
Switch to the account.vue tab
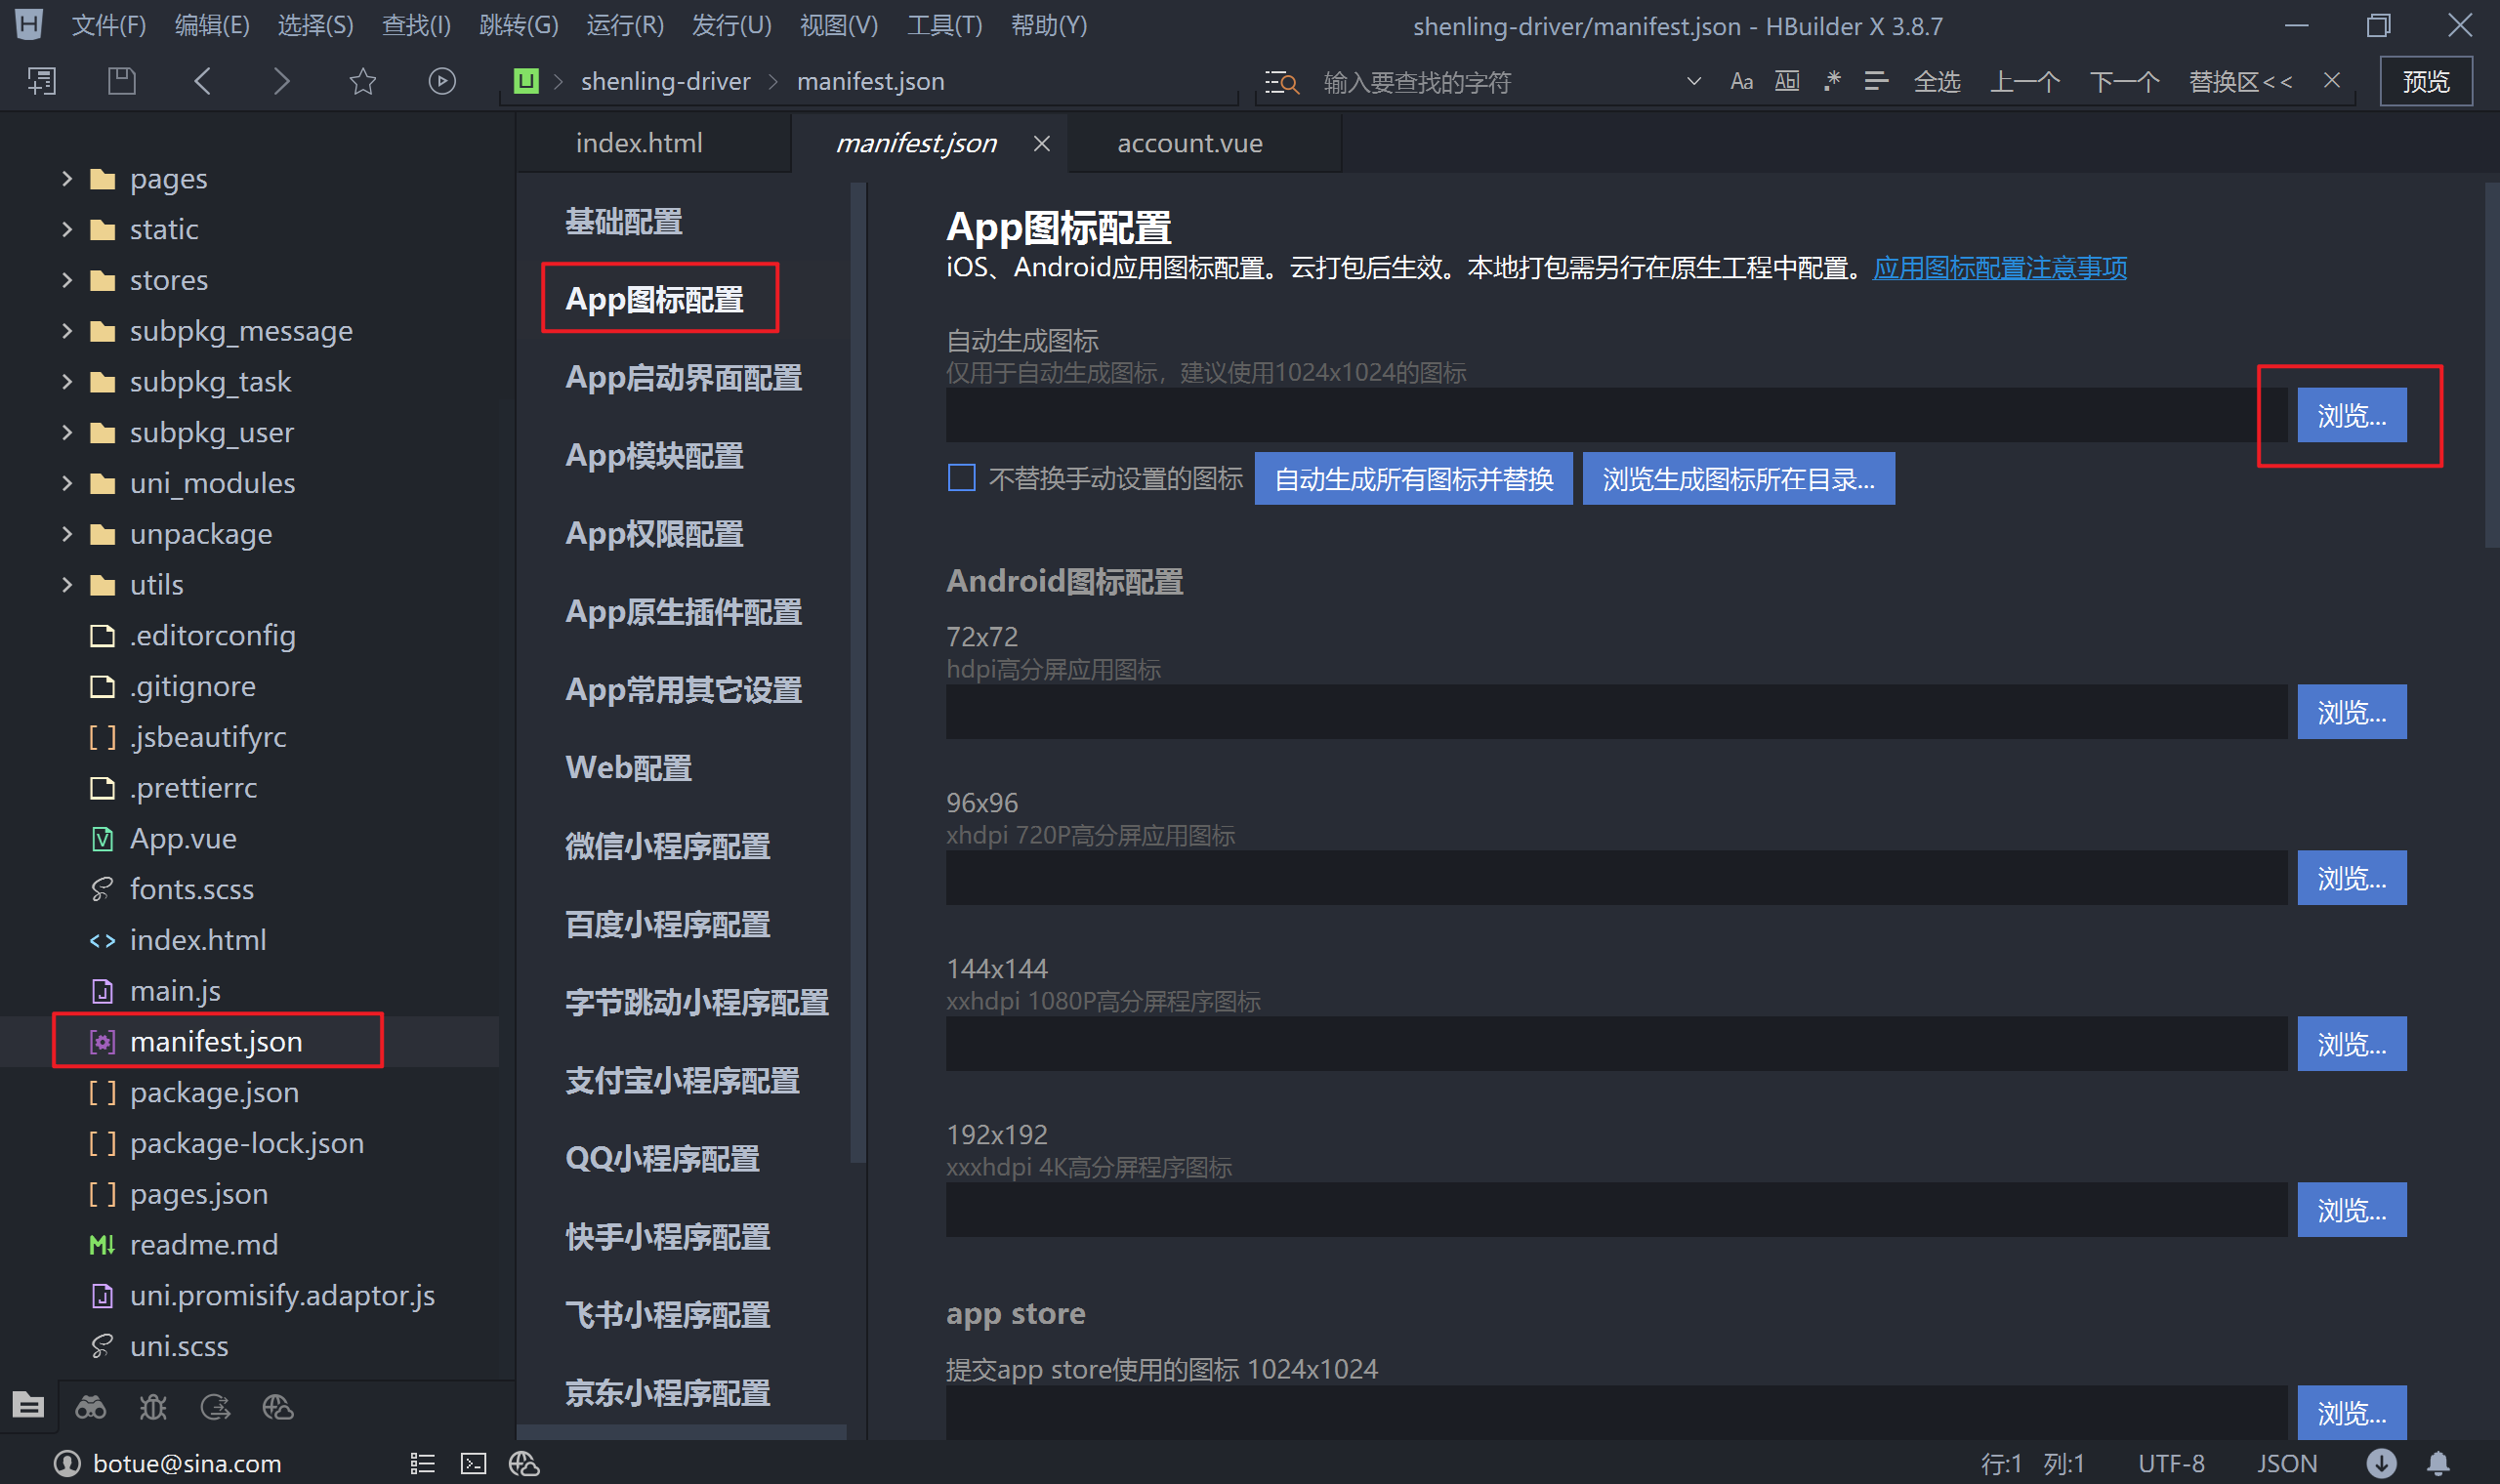1189,143
